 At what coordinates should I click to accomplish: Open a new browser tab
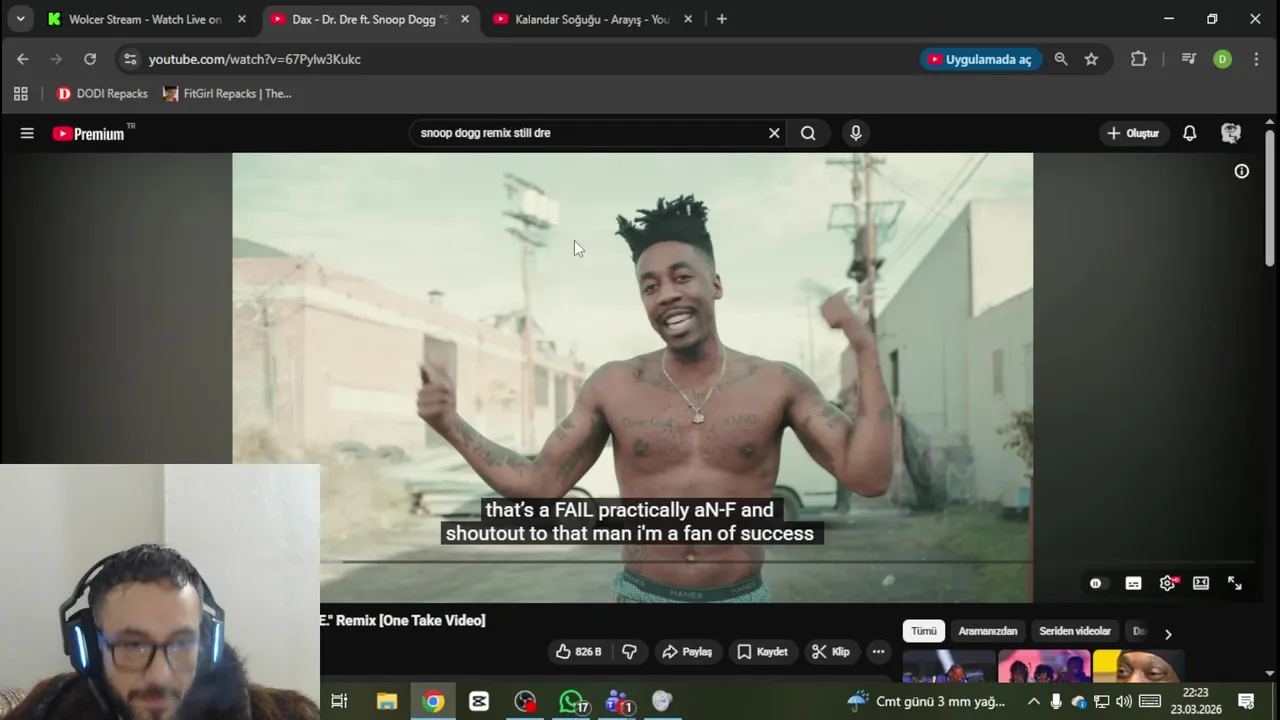[x=722, y=19]
